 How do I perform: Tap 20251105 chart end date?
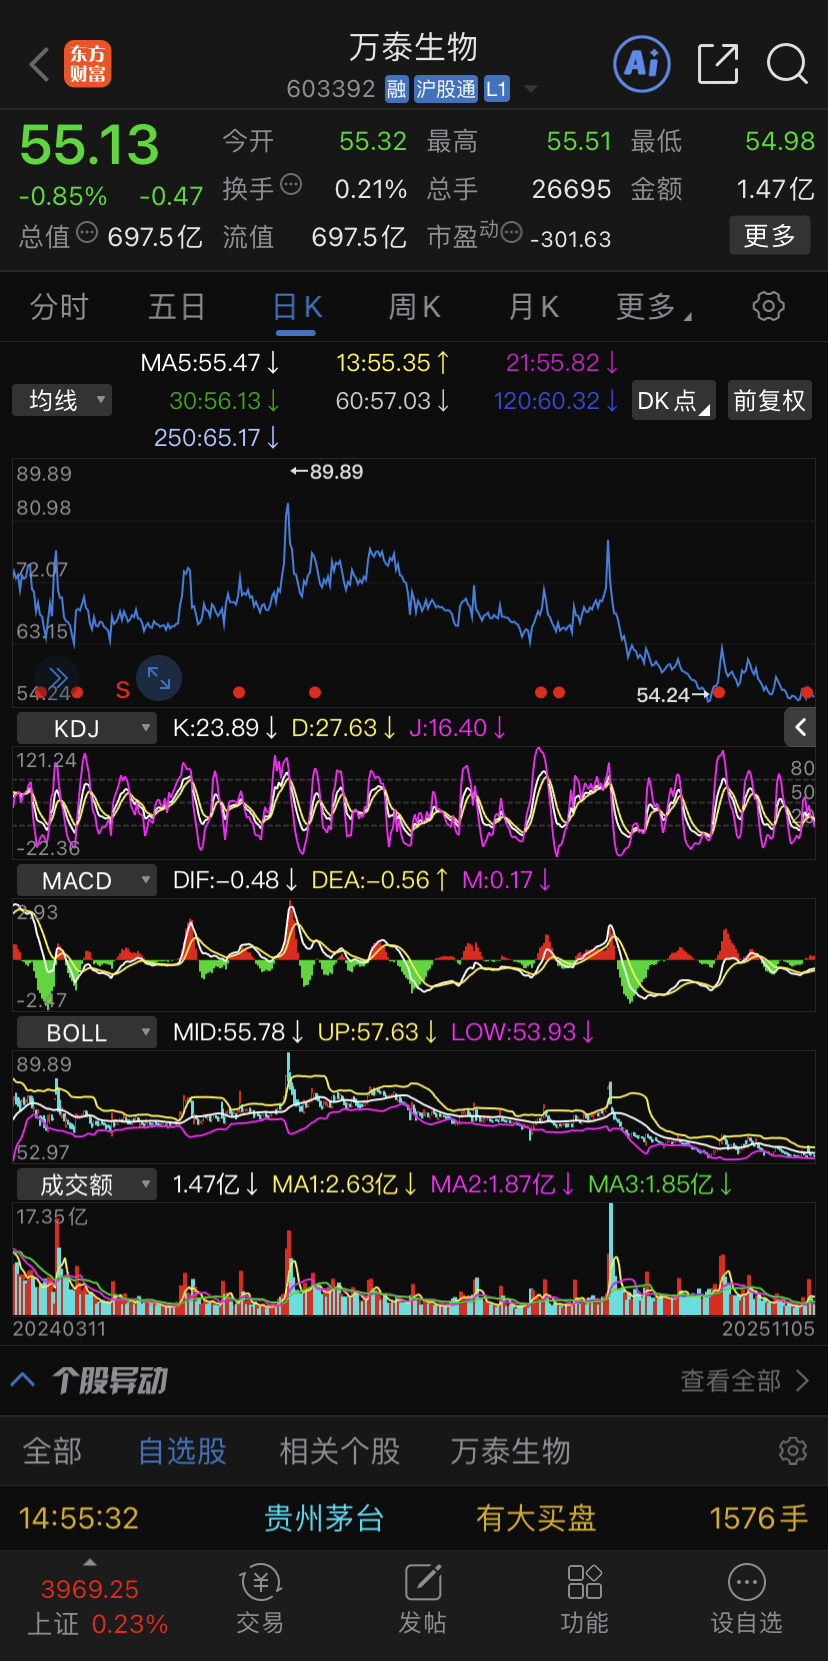[768, 1329]
